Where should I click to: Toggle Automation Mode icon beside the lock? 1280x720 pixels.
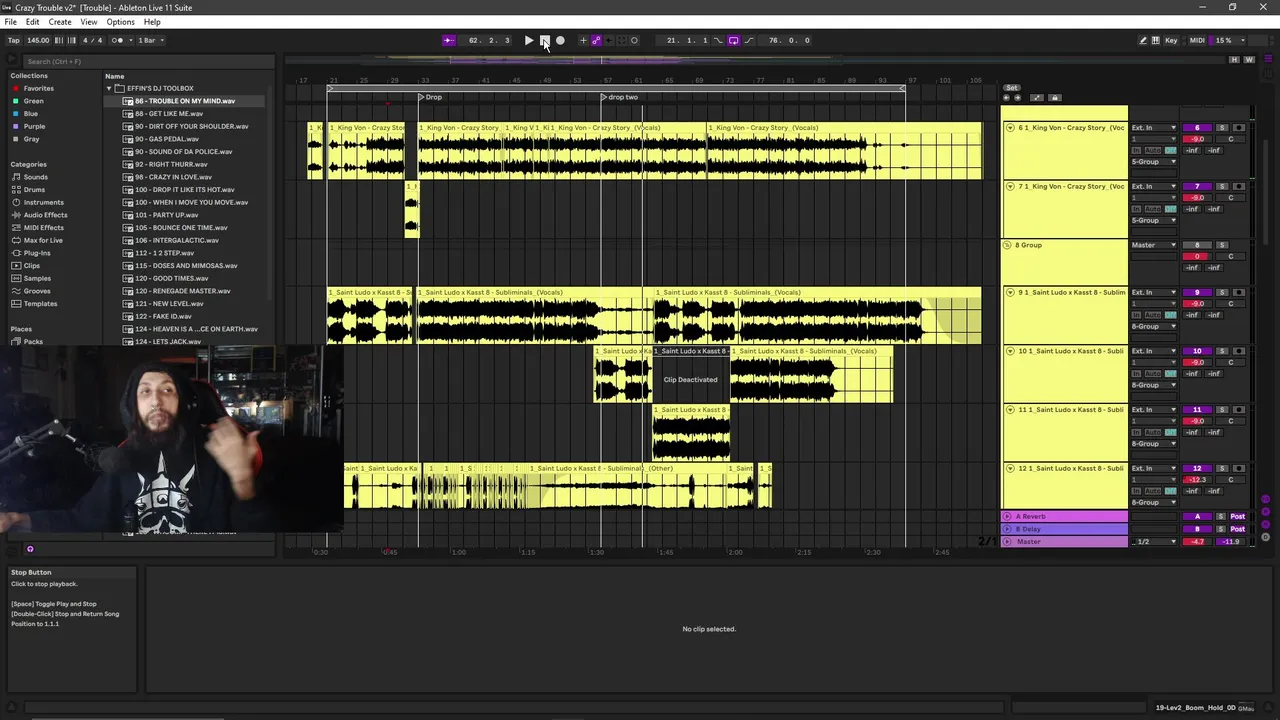point(1037,97)
